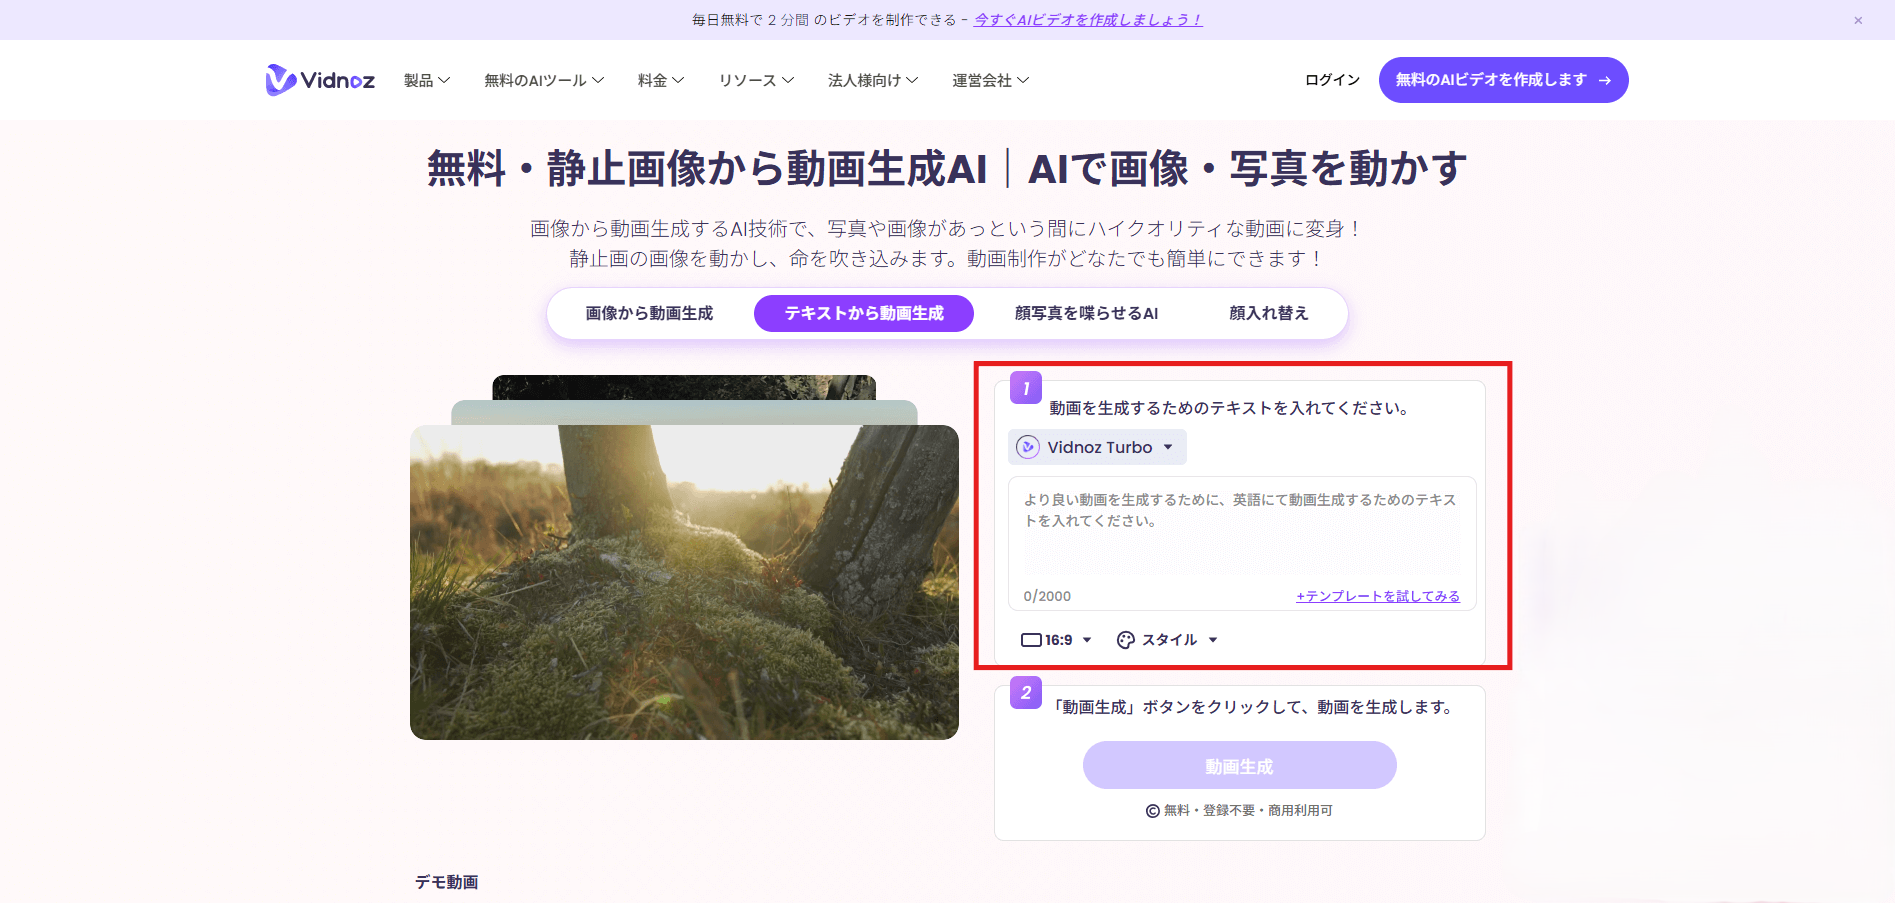Click the palette icon beside スタイル
Viewport: 1895px width, 903px height.
click(x=1124, y=639)
